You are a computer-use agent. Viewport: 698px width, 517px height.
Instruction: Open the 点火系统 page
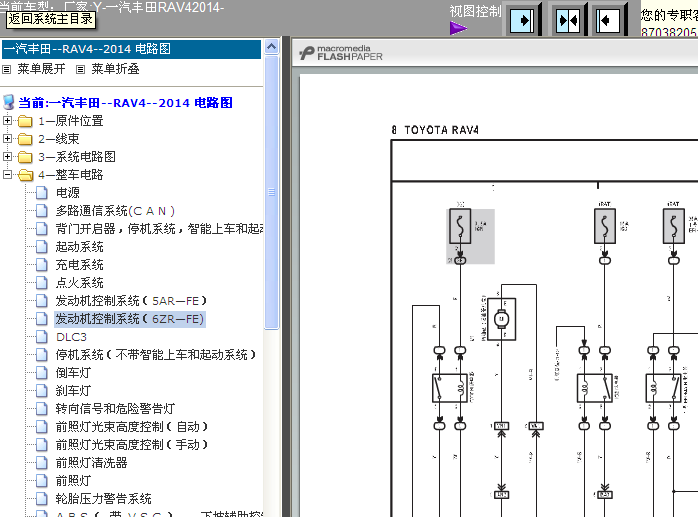(x=79, y=283)
